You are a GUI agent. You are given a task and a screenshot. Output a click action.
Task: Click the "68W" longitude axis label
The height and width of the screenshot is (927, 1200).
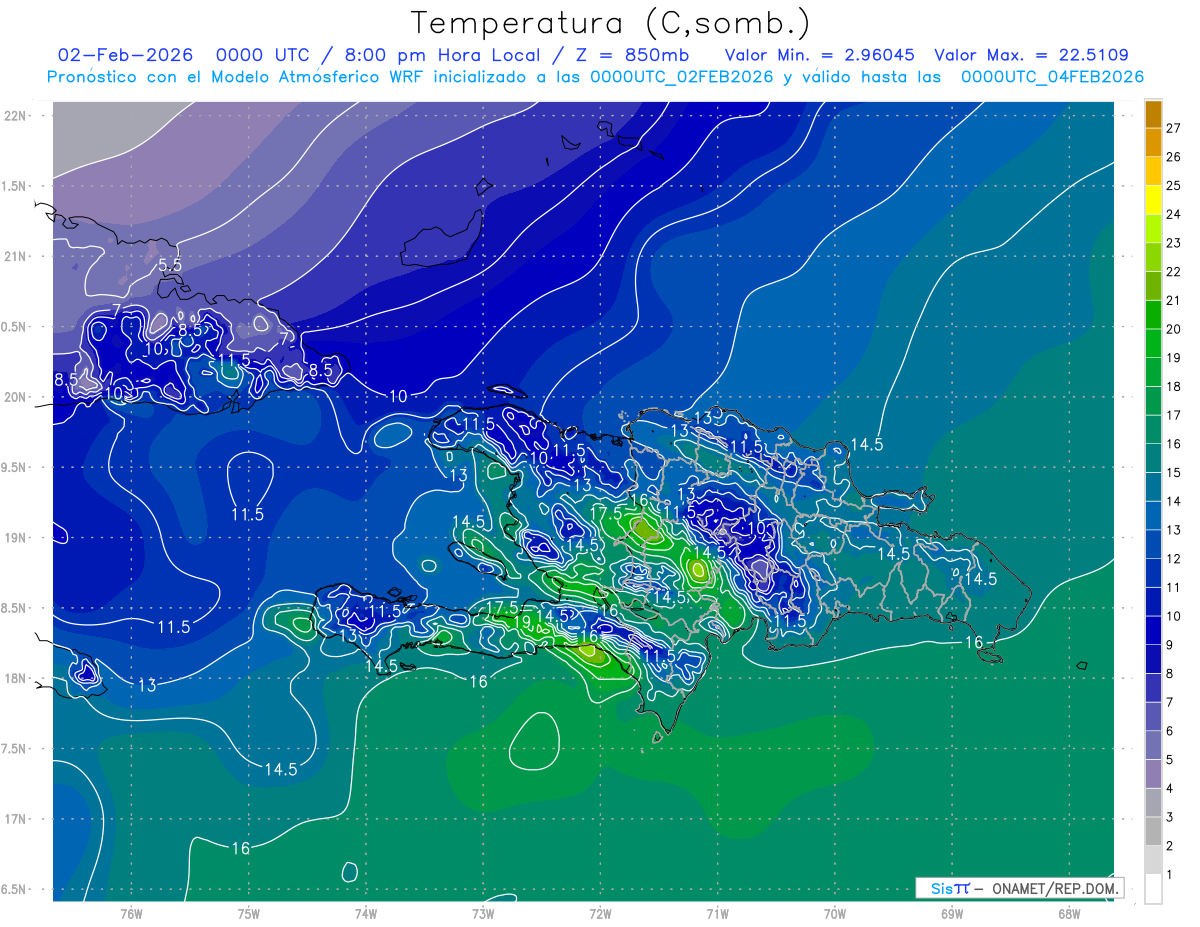coord(1069,913)
